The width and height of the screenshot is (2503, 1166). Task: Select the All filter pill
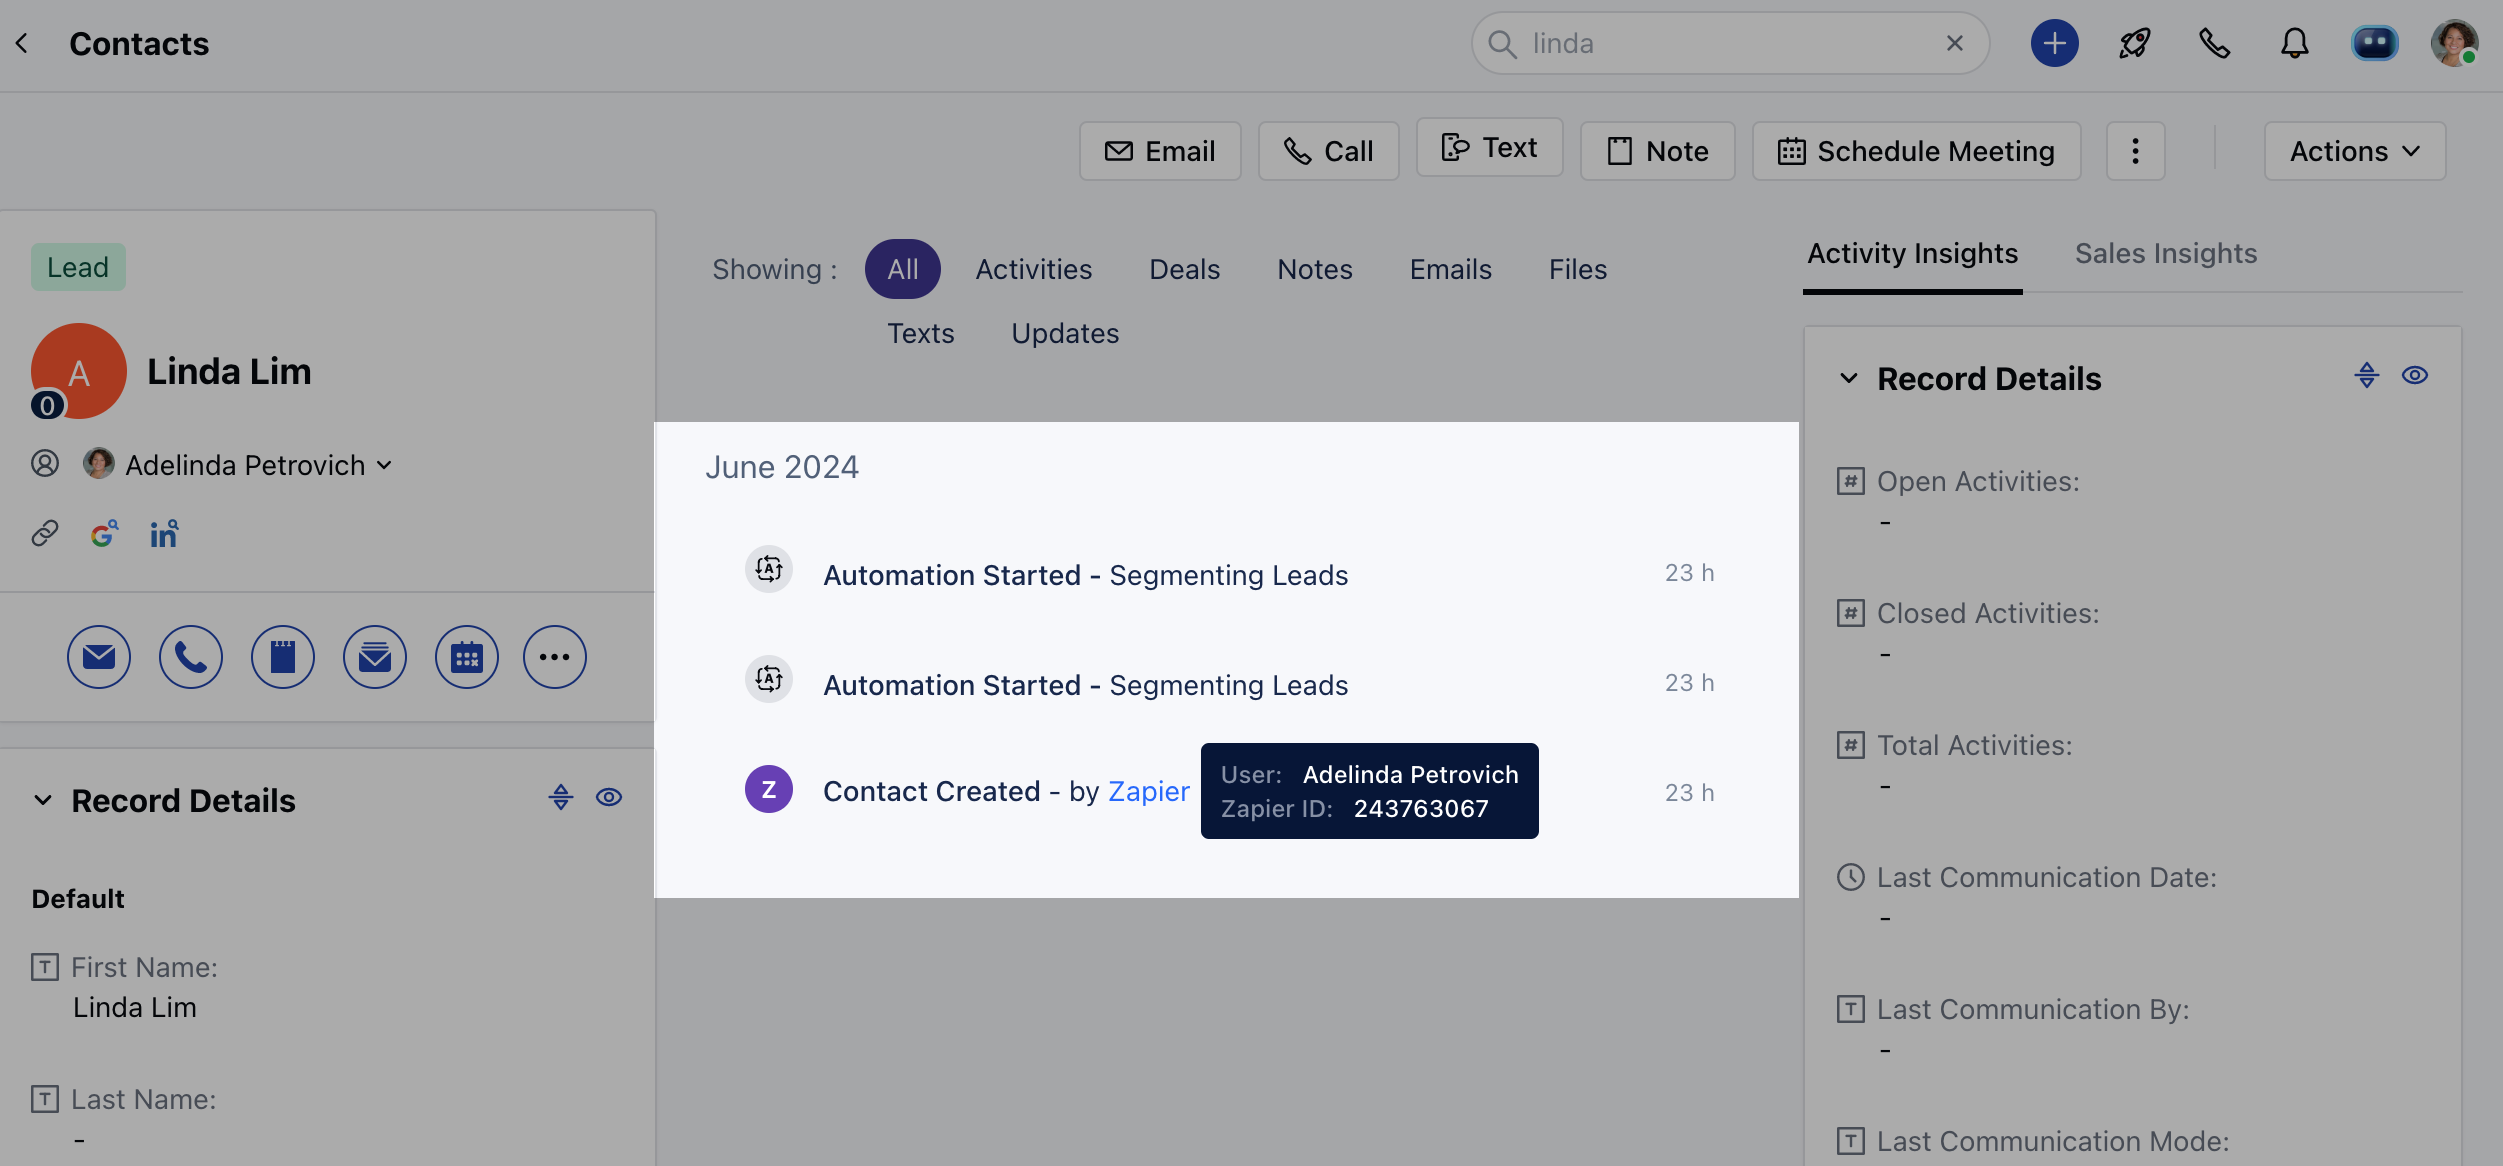pyautogui.click(x=903, y=269)
